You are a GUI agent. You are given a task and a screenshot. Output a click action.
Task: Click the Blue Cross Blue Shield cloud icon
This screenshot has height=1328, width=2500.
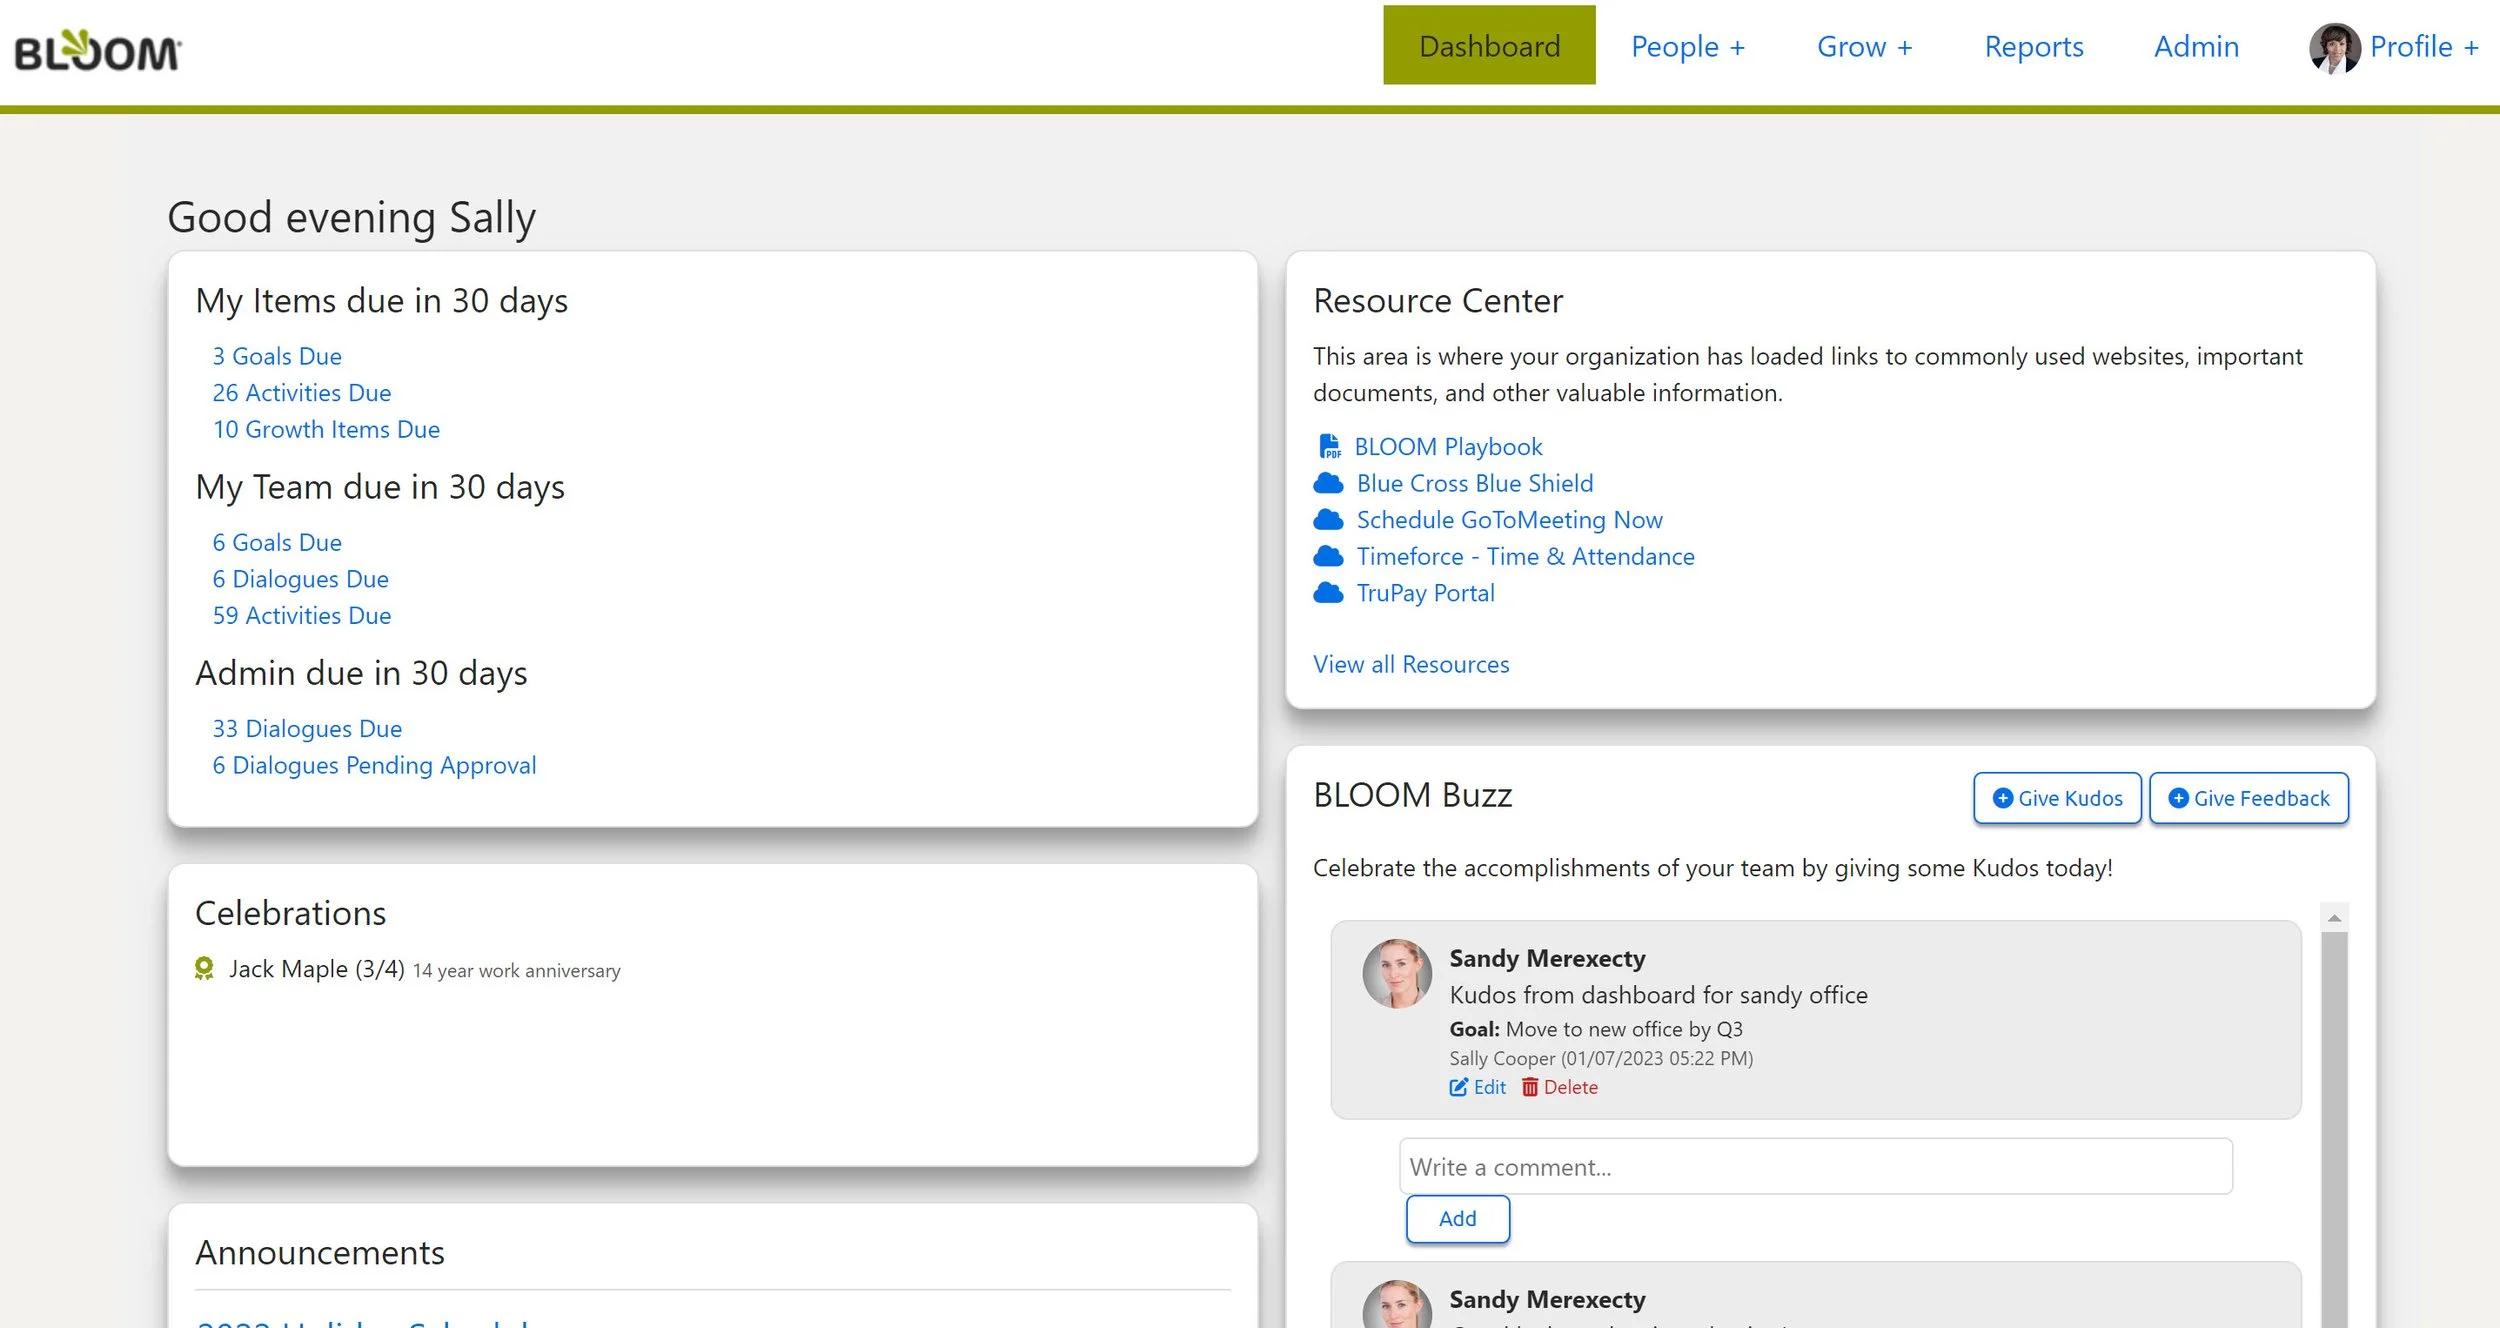(x=1328, y=484)
